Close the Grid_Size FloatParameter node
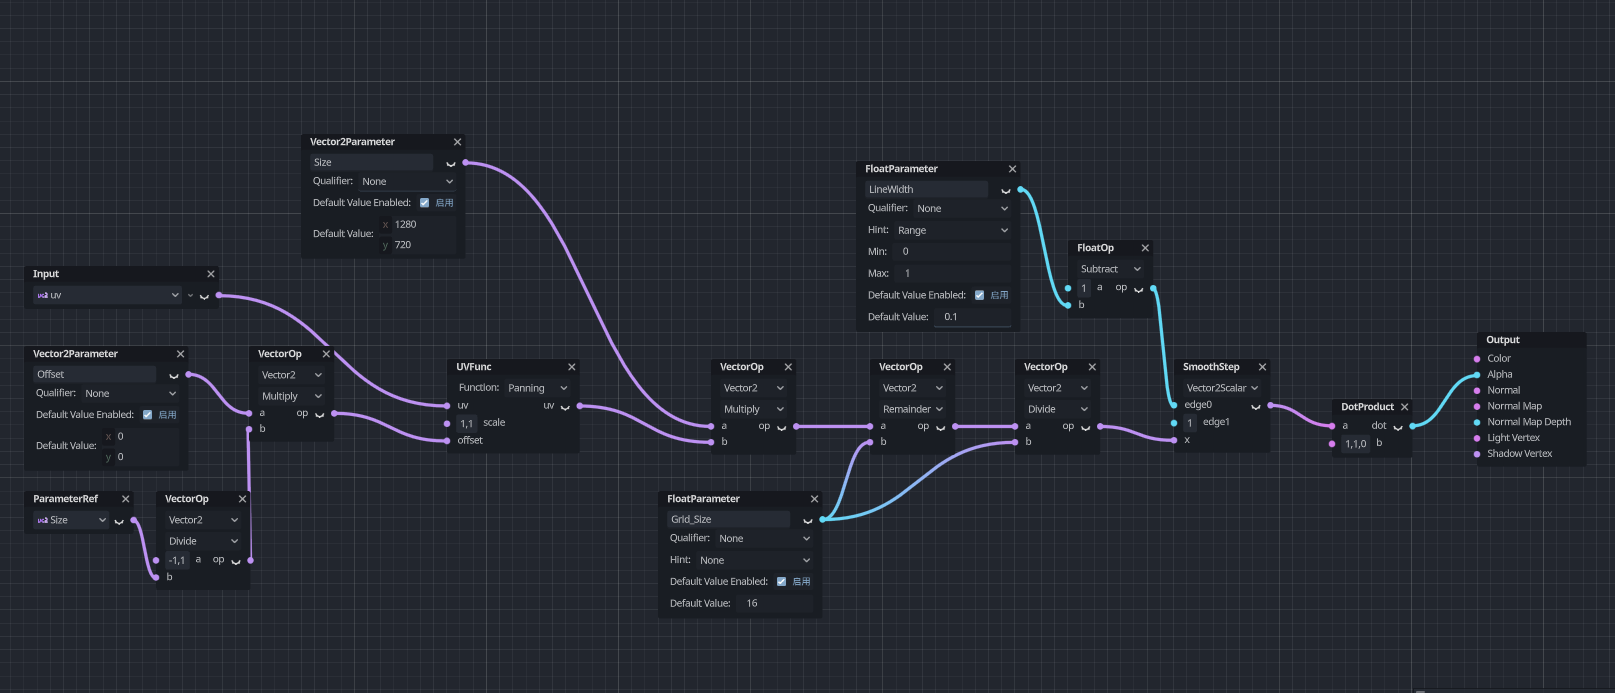This screenshot has height=693, width=1615. point(814,499)
